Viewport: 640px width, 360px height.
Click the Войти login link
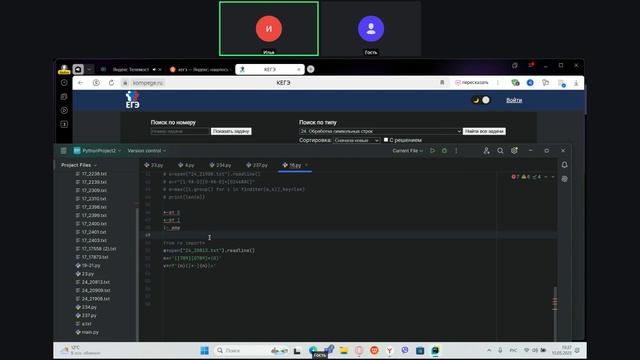click(x=514, y=100)
